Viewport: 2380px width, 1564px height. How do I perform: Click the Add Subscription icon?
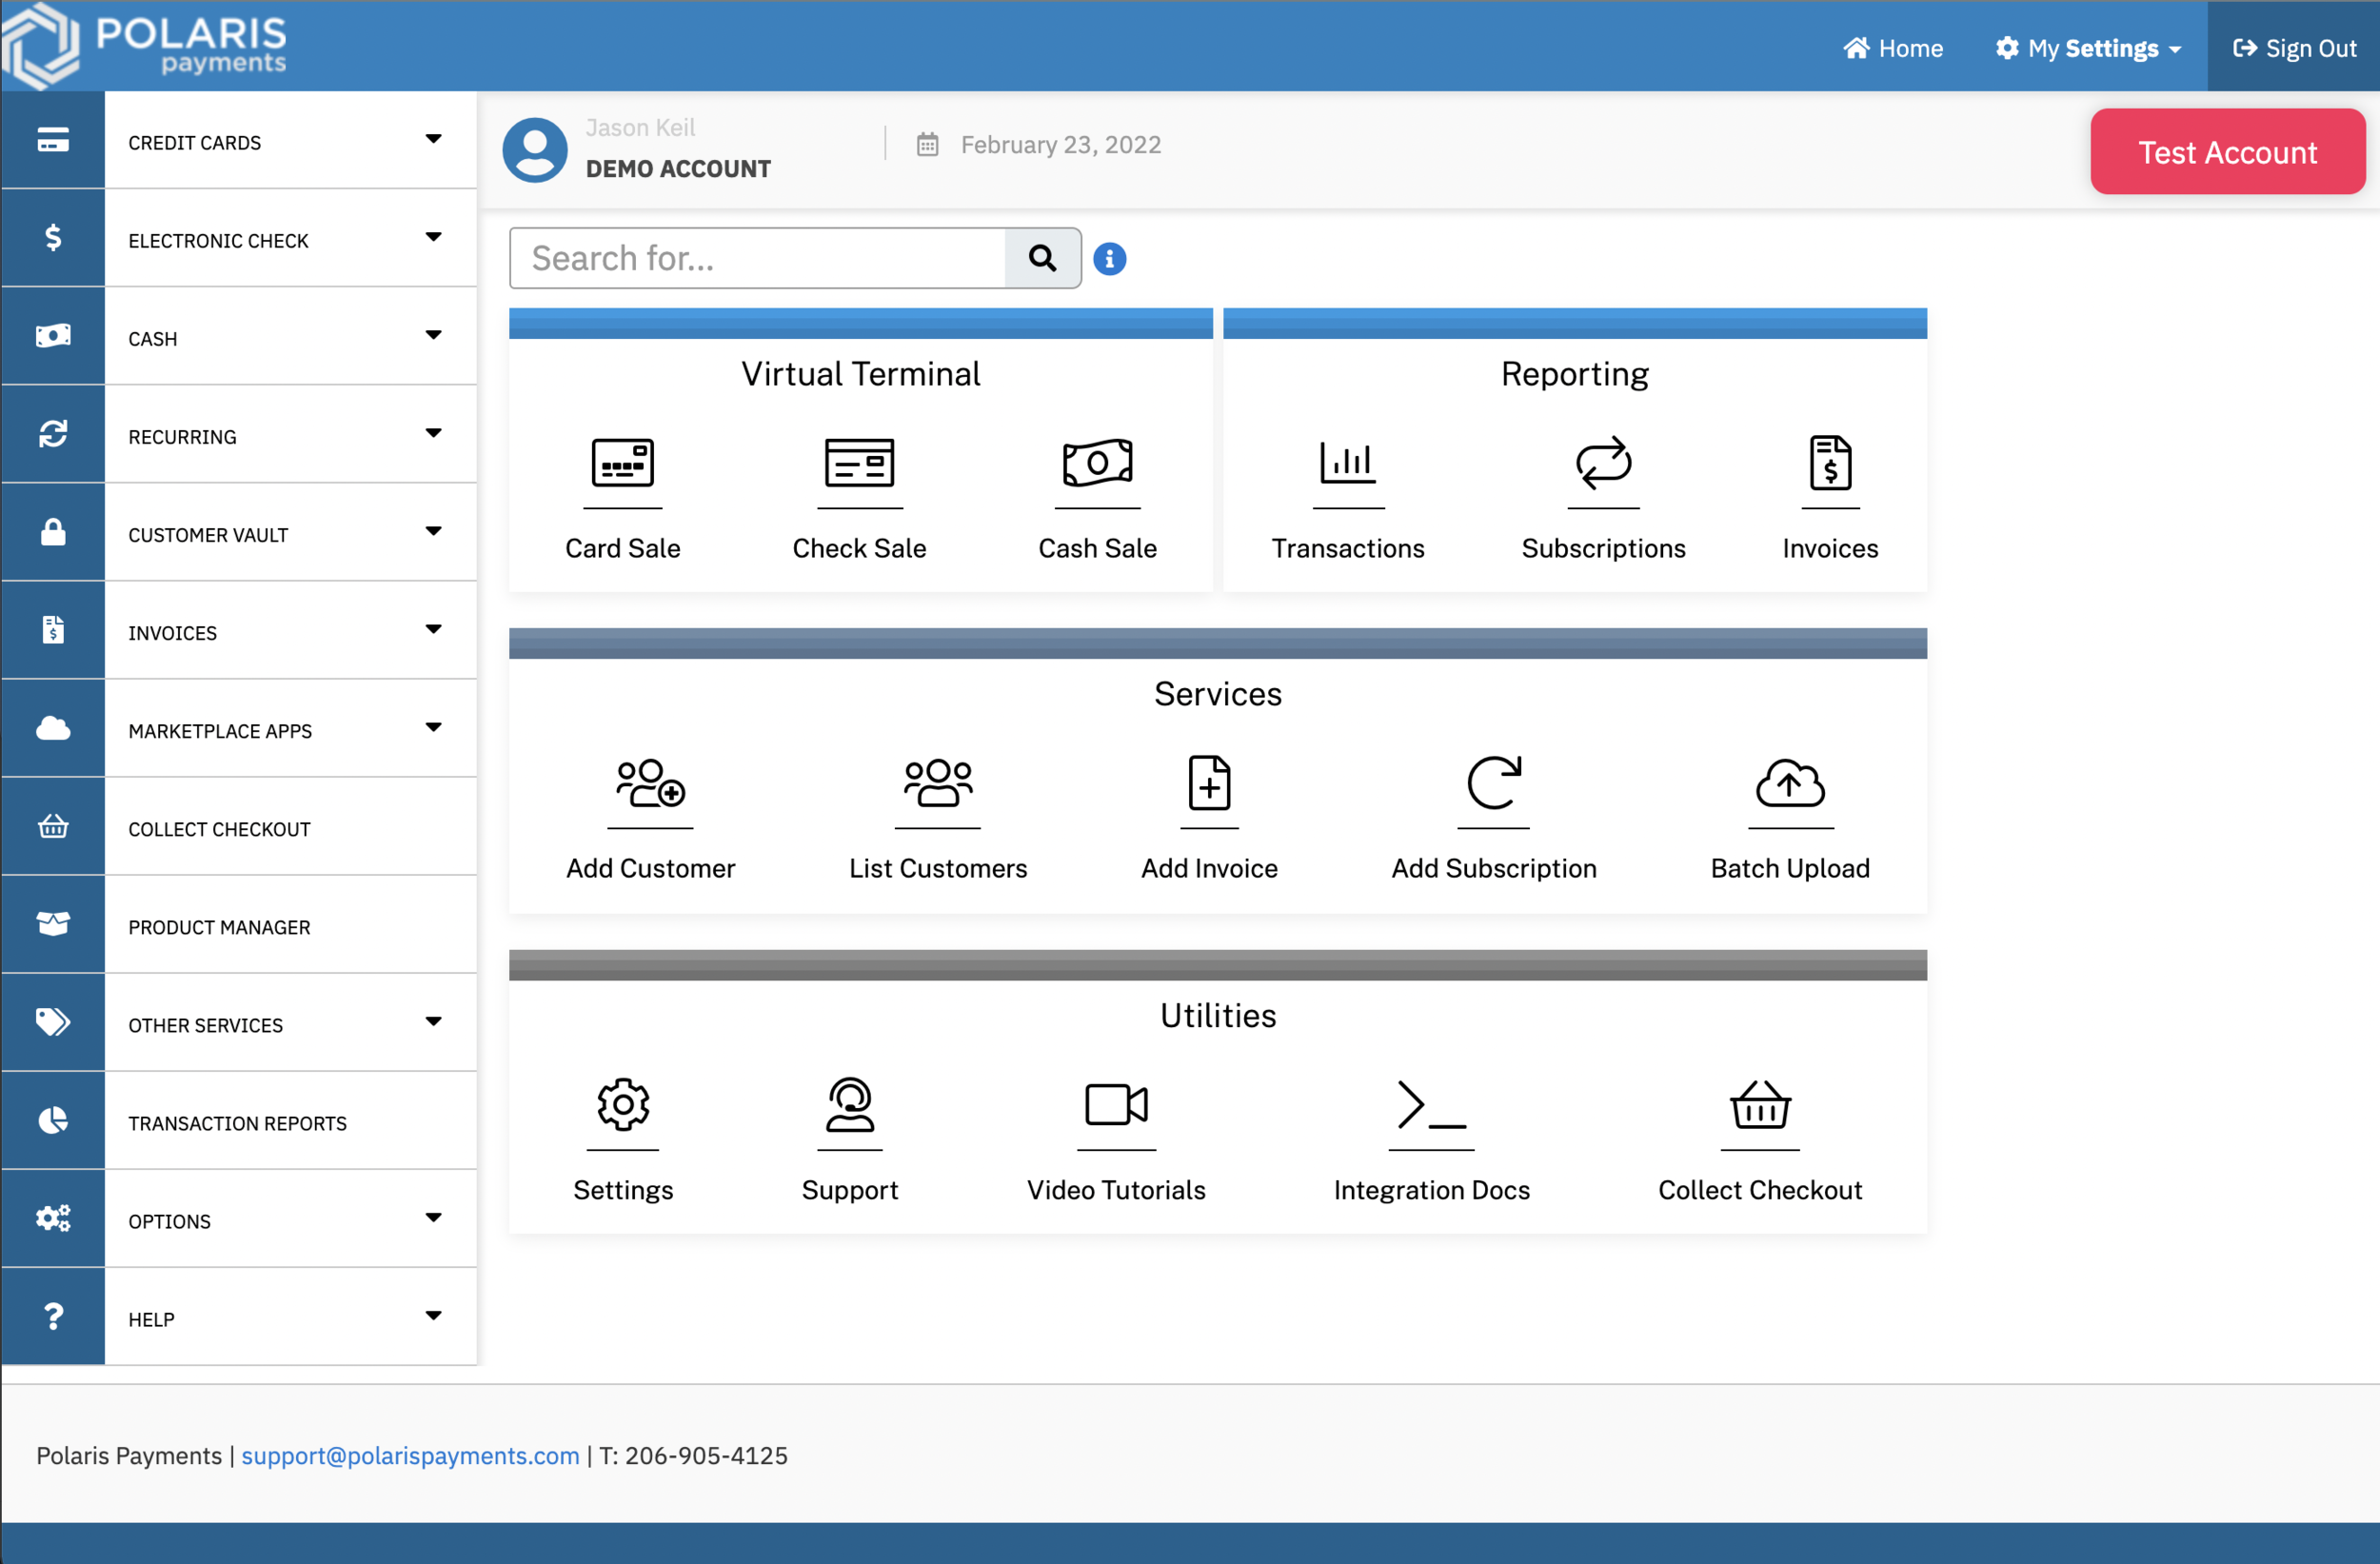[1493, 782]
